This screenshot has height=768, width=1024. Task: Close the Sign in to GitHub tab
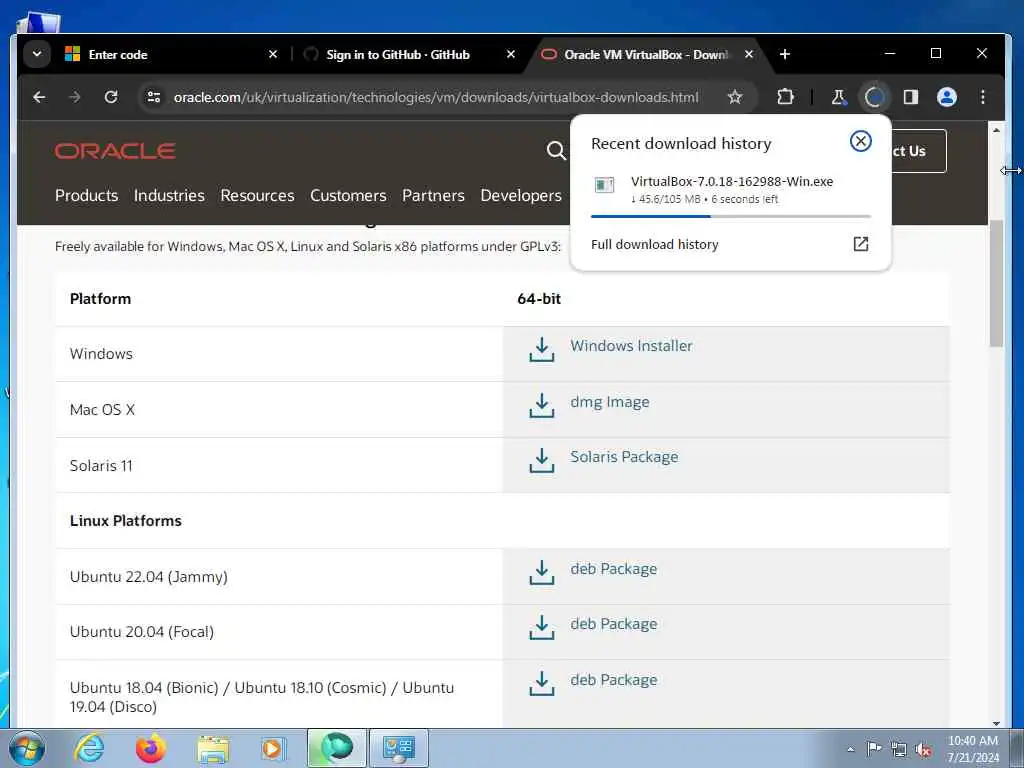511,54
